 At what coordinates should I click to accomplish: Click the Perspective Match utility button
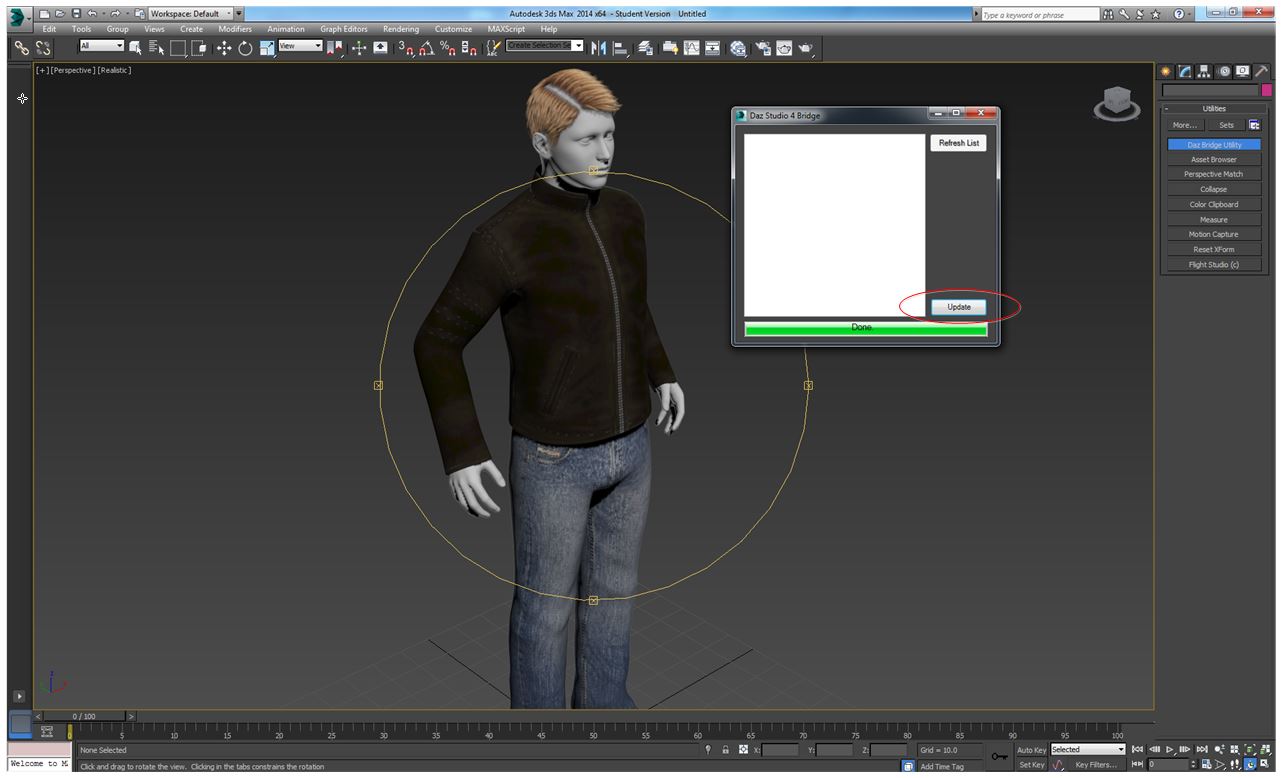pos(1214,175)
